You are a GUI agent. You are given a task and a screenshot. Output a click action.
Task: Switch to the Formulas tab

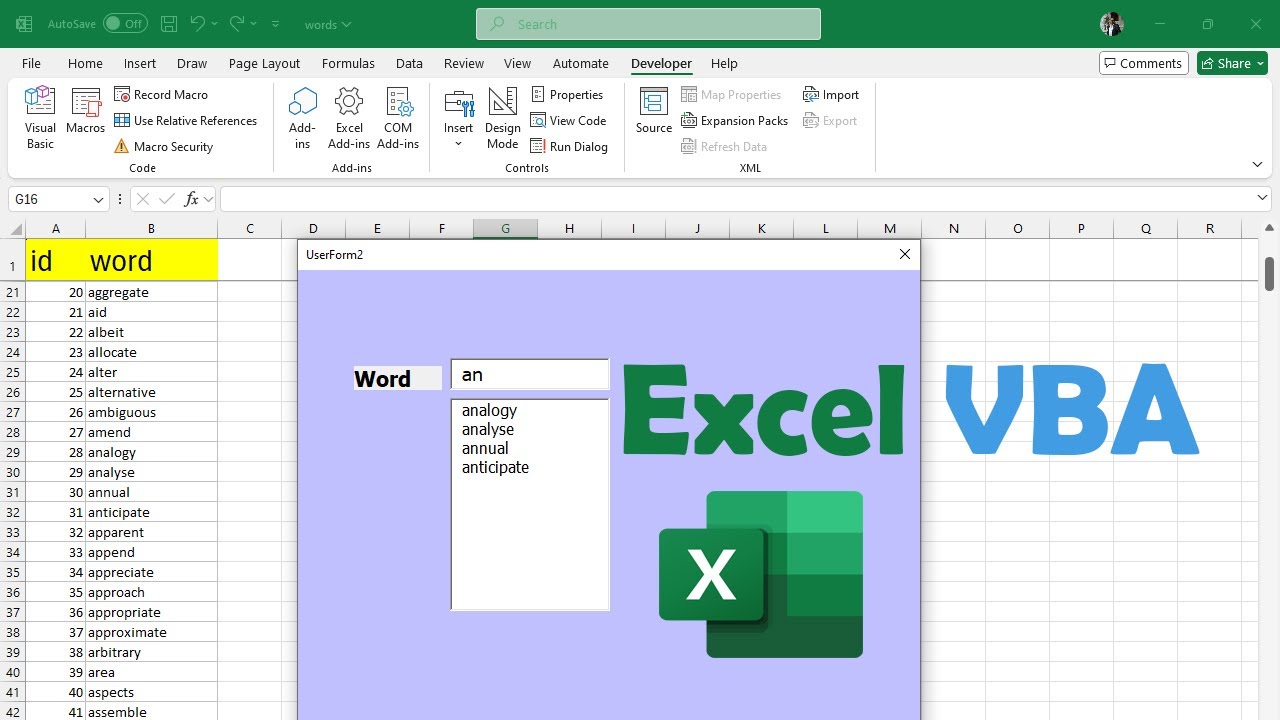(348, 63)
